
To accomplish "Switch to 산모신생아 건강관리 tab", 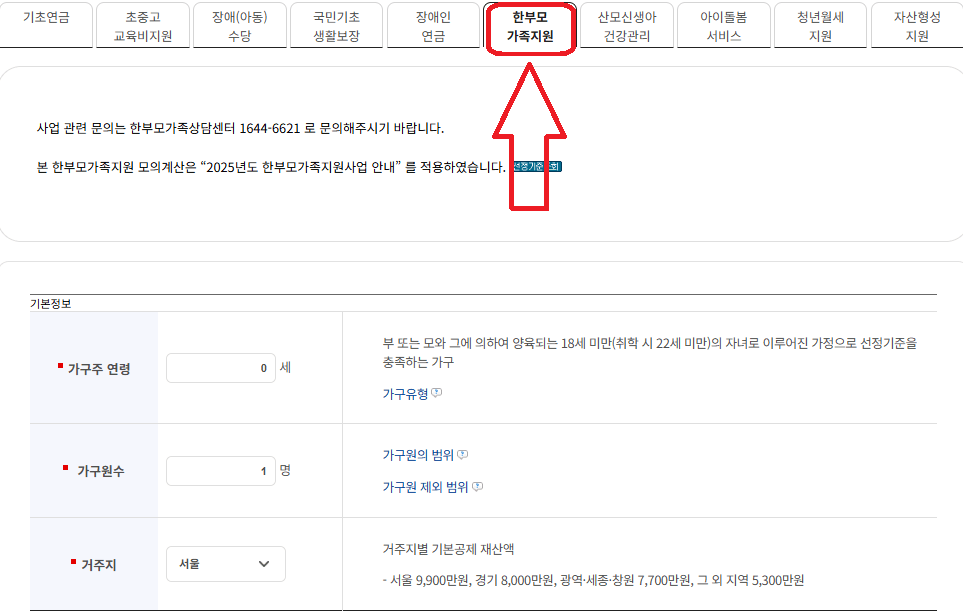I will tap(627, 25).
